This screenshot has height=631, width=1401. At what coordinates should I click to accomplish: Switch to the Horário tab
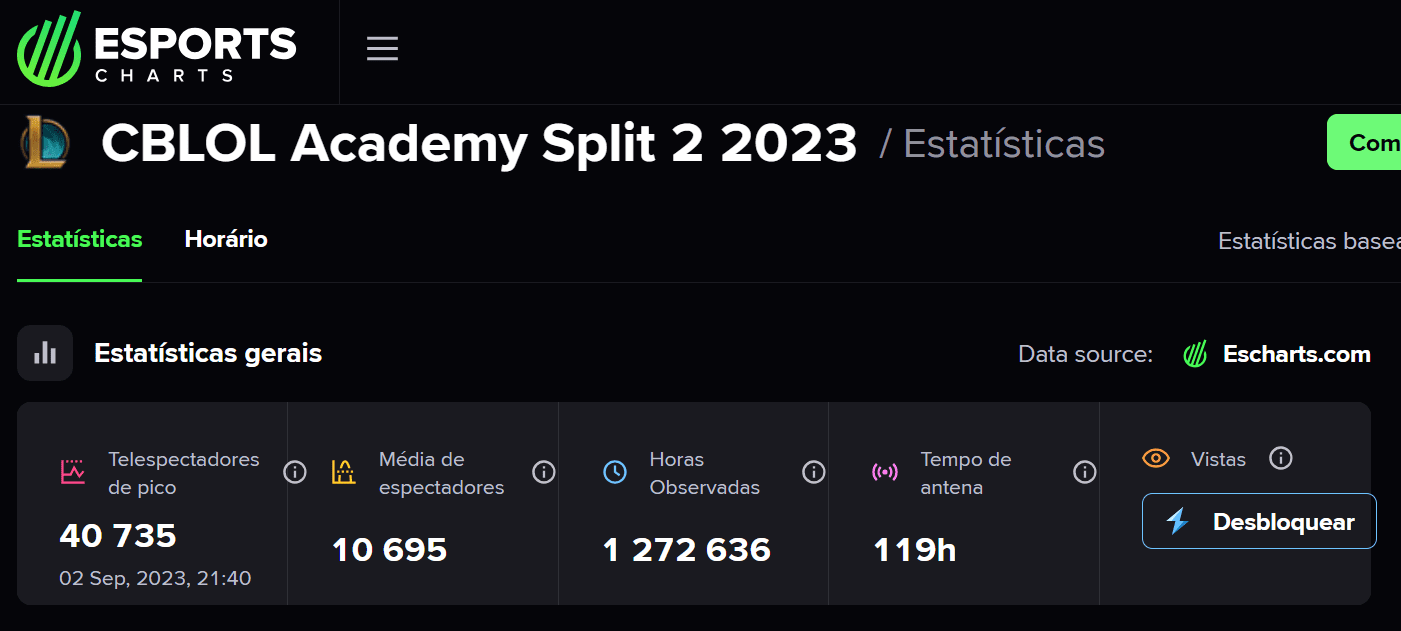point(225,239)
